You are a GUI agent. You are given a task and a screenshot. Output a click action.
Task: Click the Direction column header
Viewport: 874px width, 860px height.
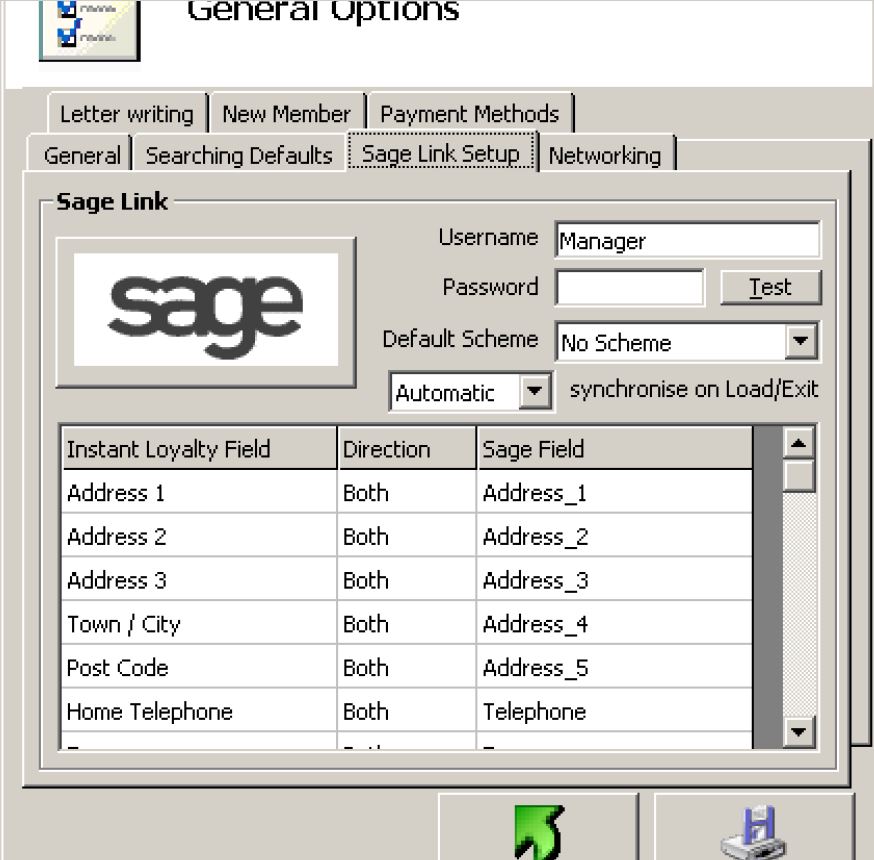click(407, 449)
